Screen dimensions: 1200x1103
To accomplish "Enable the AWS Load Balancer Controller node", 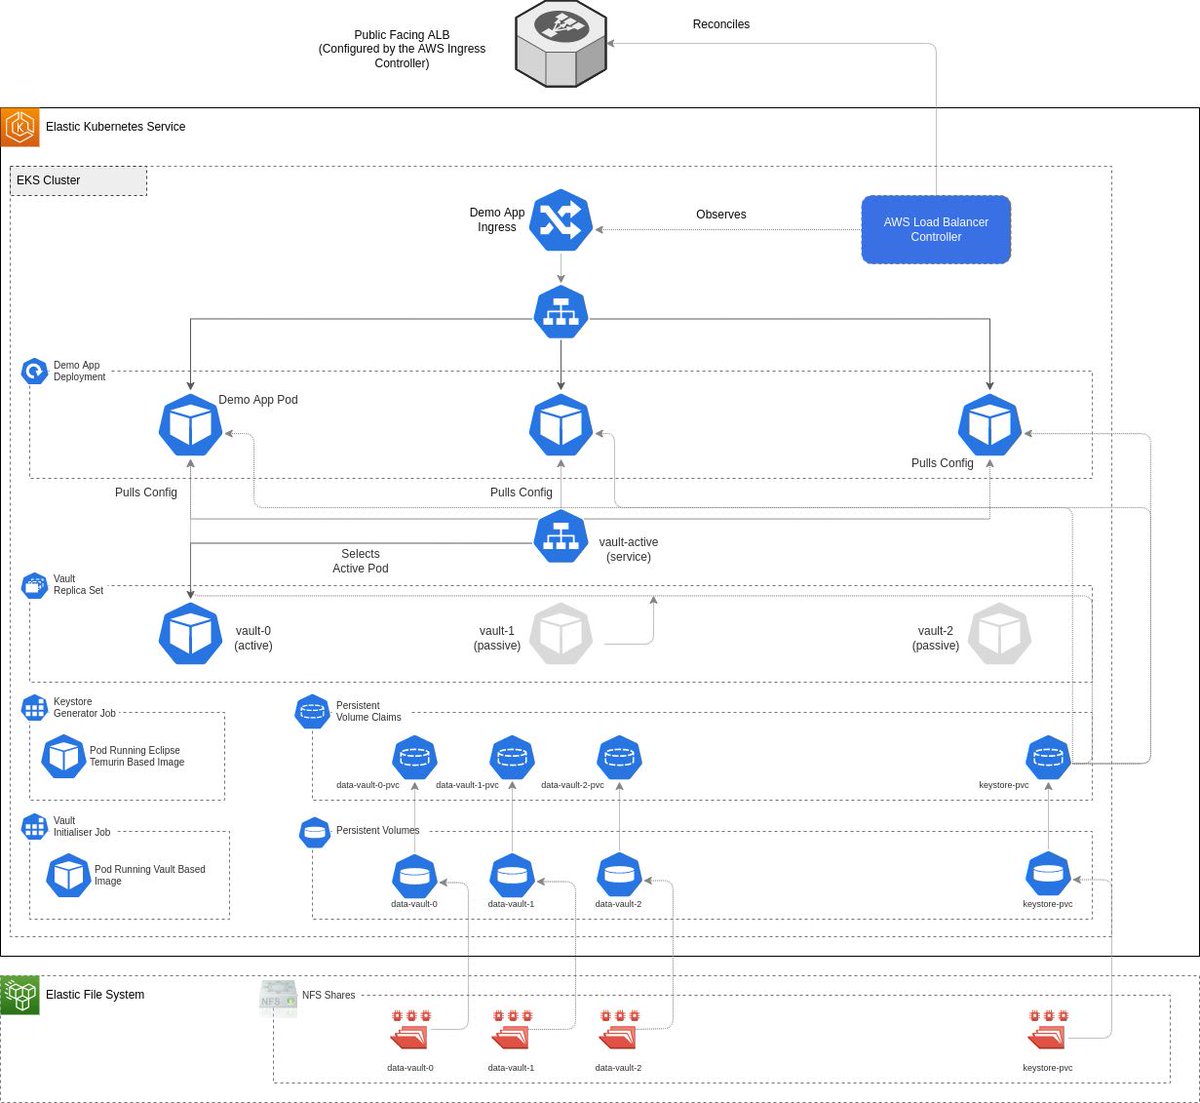I will (x=936, y=229).
